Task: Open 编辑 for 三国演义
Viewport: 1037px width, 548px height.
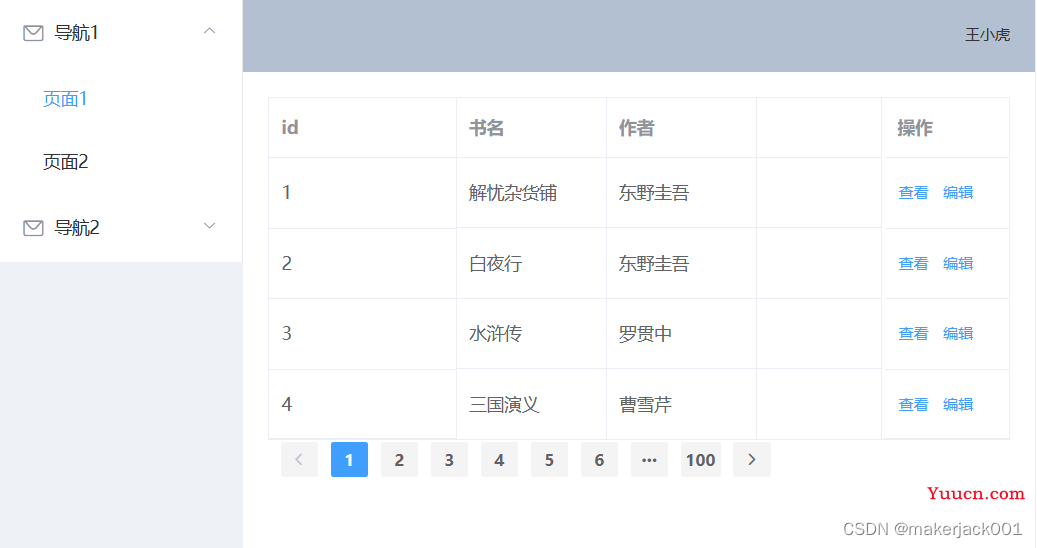Action: tap(958, 404)
